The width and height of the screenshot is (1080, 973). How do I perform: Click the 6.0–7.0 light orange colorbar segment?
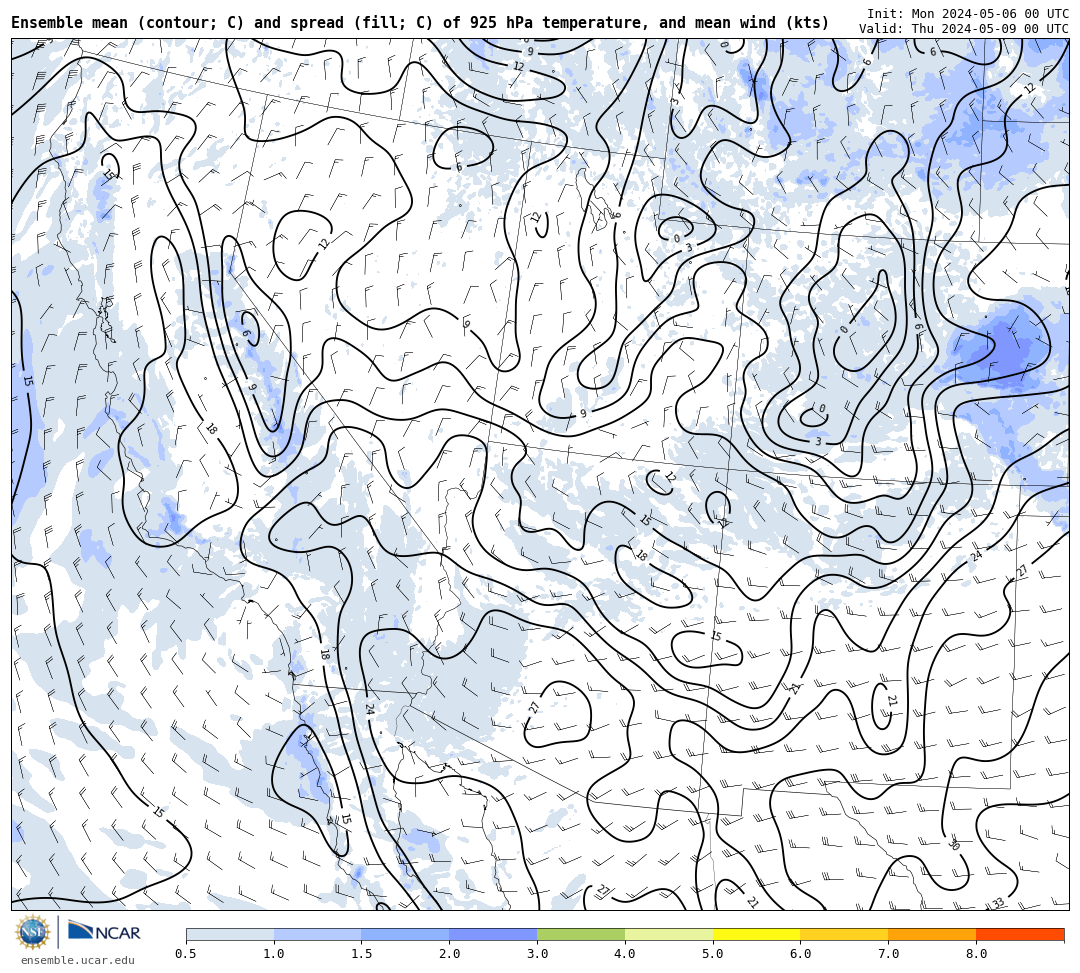844,934
